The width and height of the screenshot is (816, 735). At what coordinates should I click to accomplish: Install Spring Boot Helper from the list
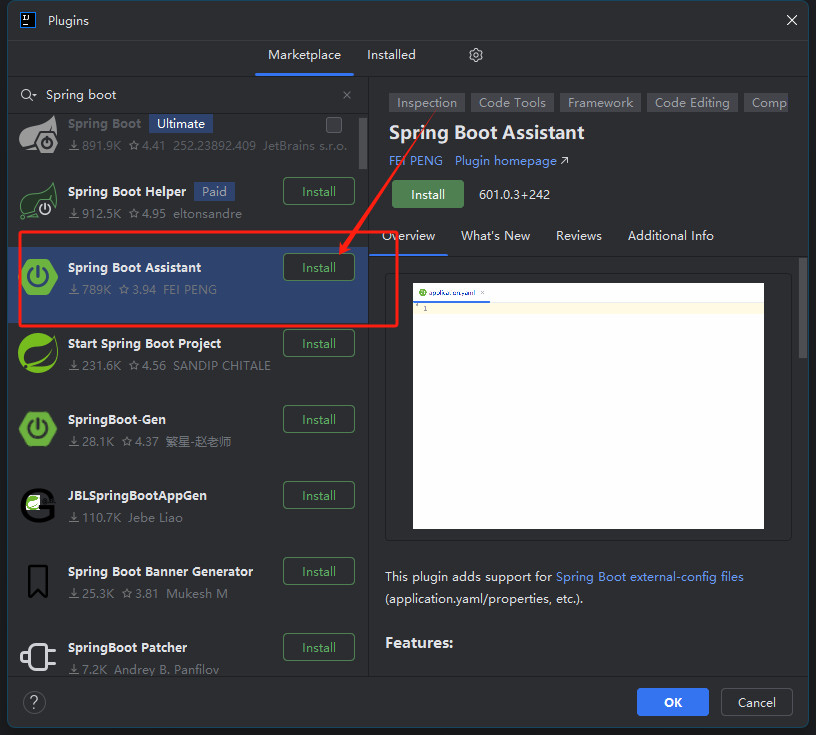point(319,192)
